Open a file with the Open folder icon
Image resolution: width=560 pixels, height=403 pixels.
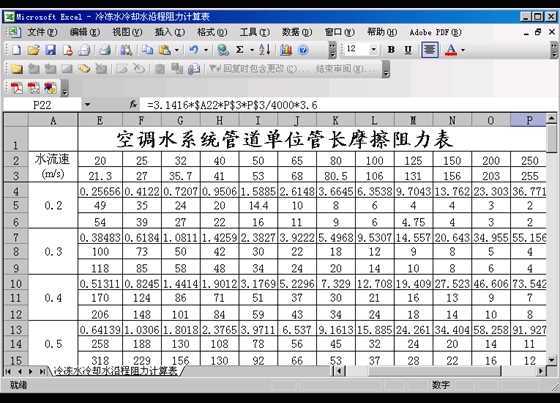tap(33, 50)
